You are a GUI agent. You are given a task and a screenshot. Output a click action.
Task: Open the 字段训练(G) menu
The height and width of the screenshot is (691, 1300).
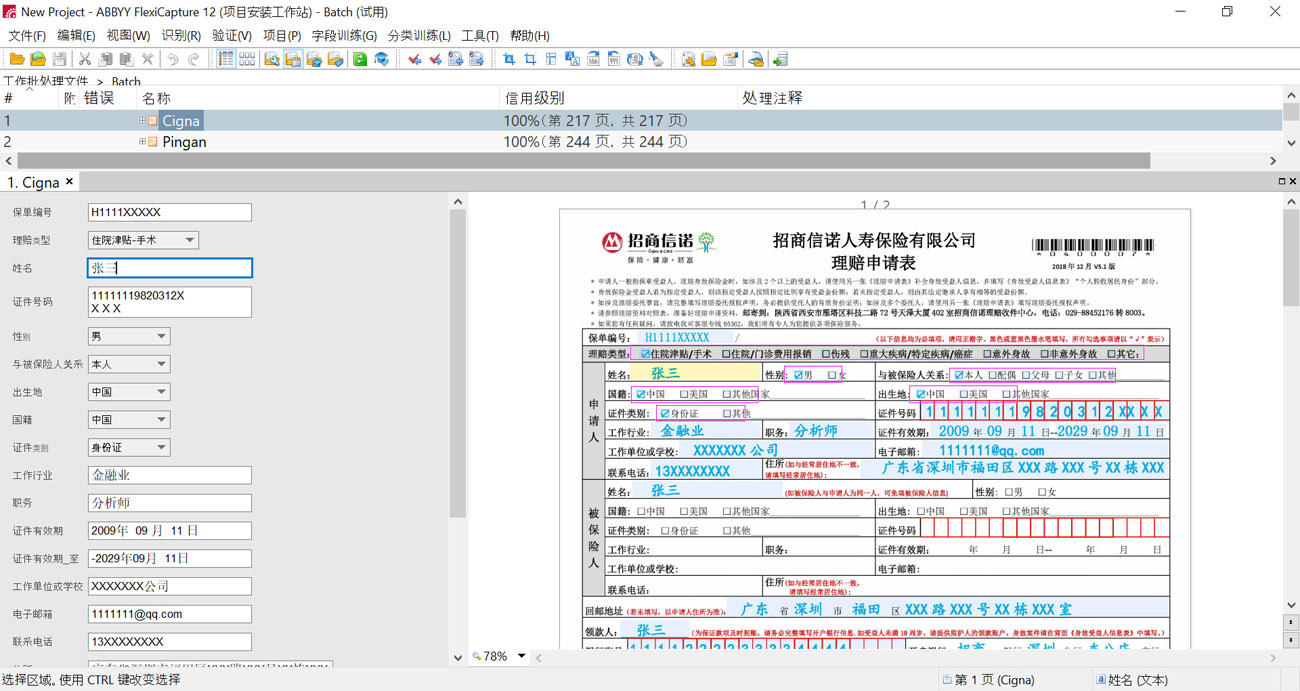[x=344, y=35]
